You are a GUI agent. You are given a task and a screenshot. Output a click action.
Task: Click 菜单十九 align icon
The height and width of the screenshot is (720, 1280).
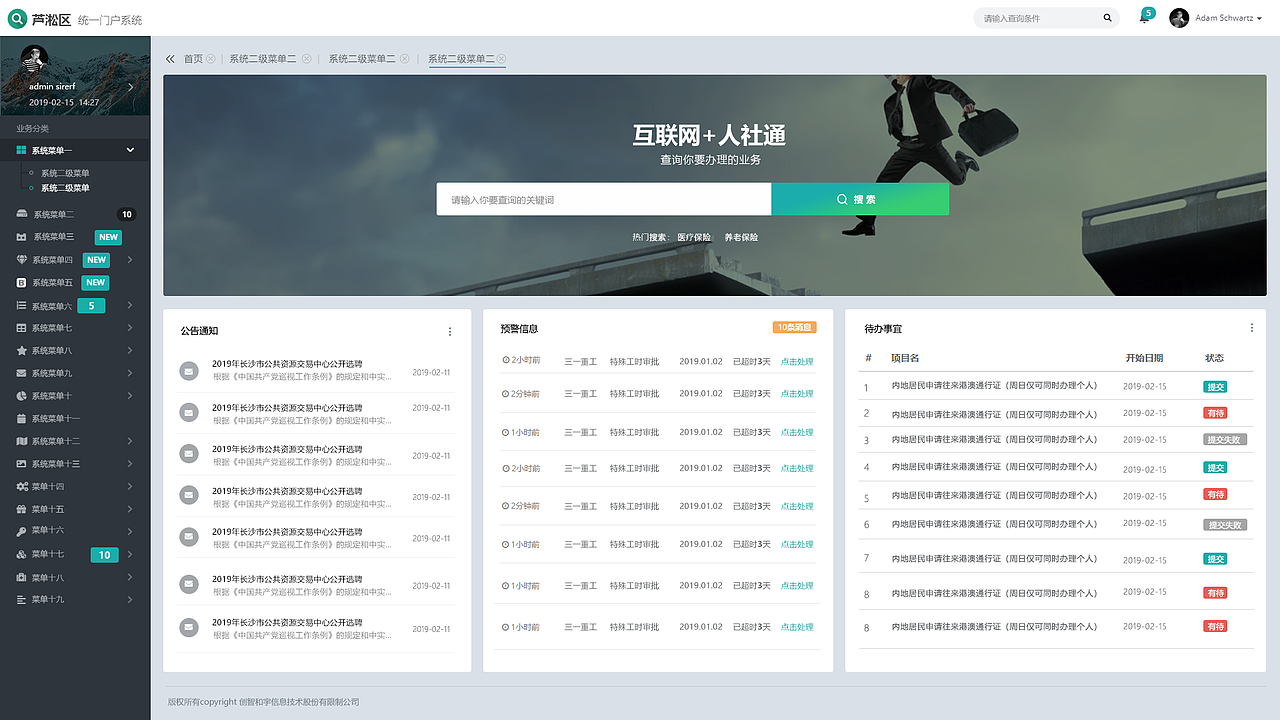click(x=21, y=600)
